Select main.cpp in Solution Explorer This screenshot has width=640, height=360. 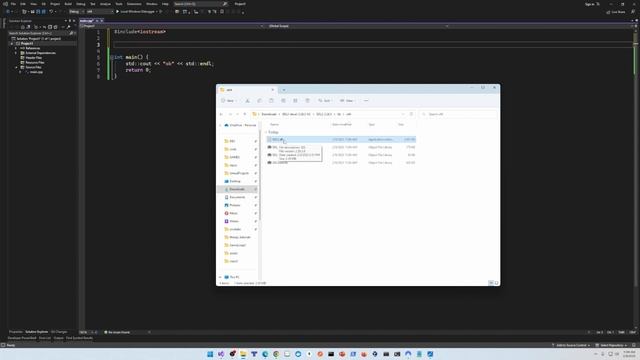[x=36, y=72]
